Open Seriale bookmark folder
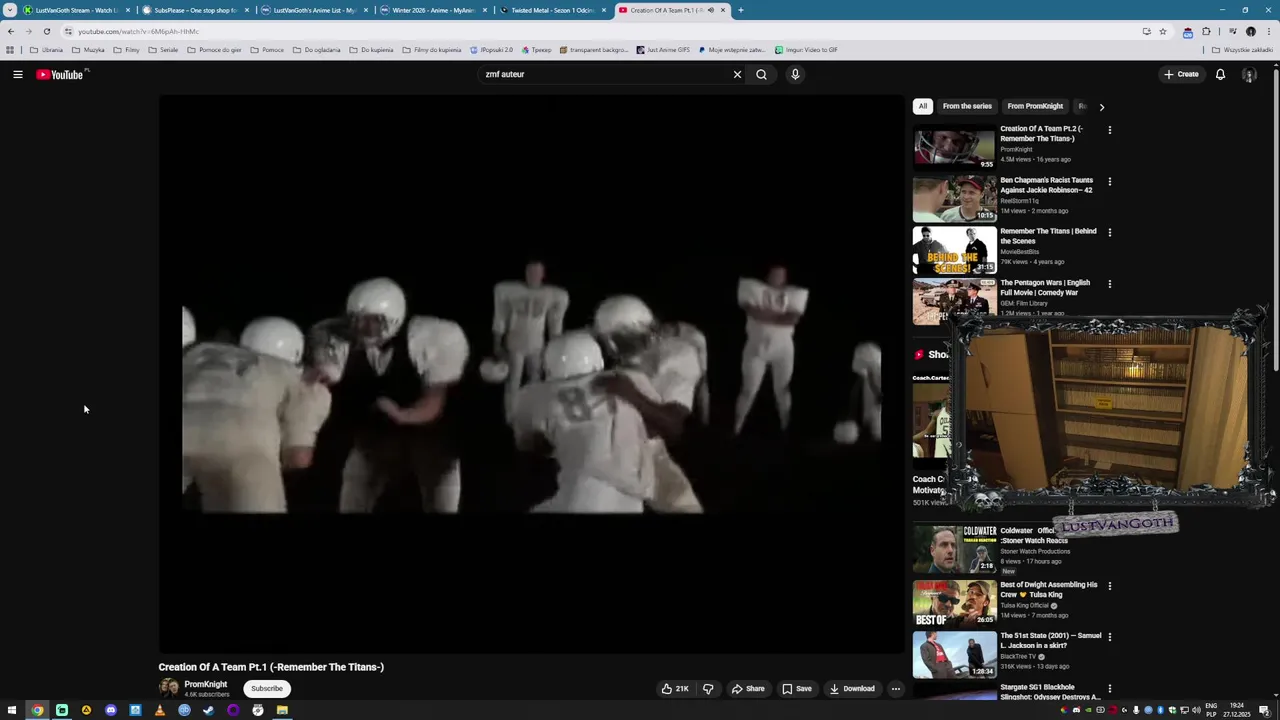The width and height of the screenshot is (1280, 720). point(163,49)
